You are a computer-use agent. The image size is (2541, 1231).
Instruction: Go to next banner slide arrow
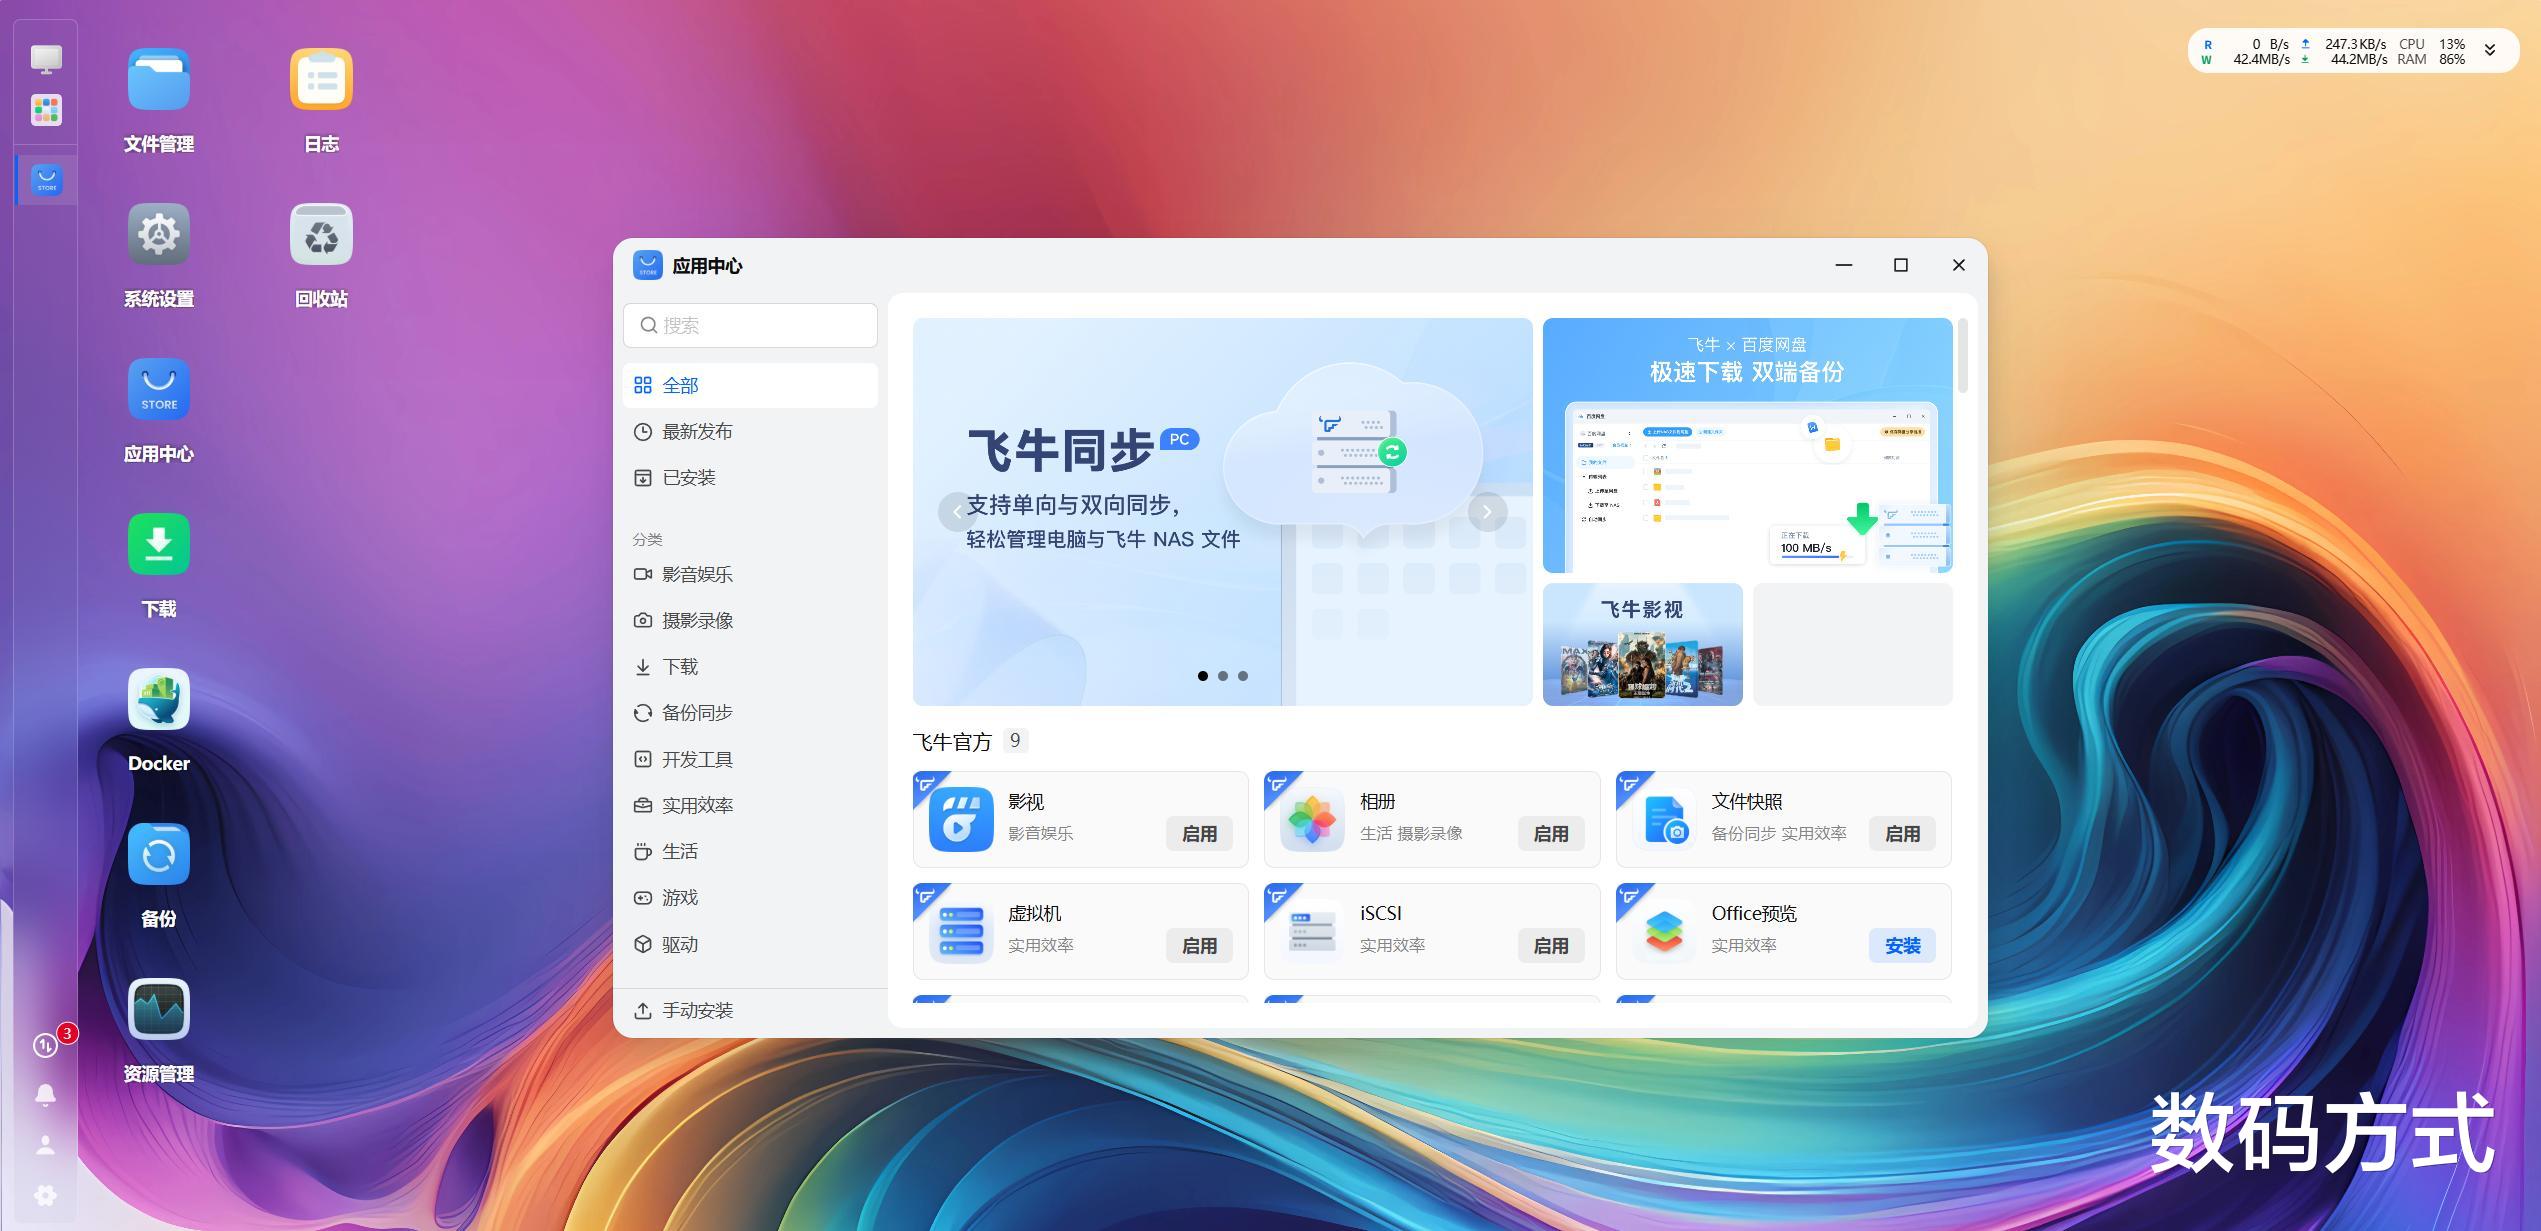(x=1487, y=512)
